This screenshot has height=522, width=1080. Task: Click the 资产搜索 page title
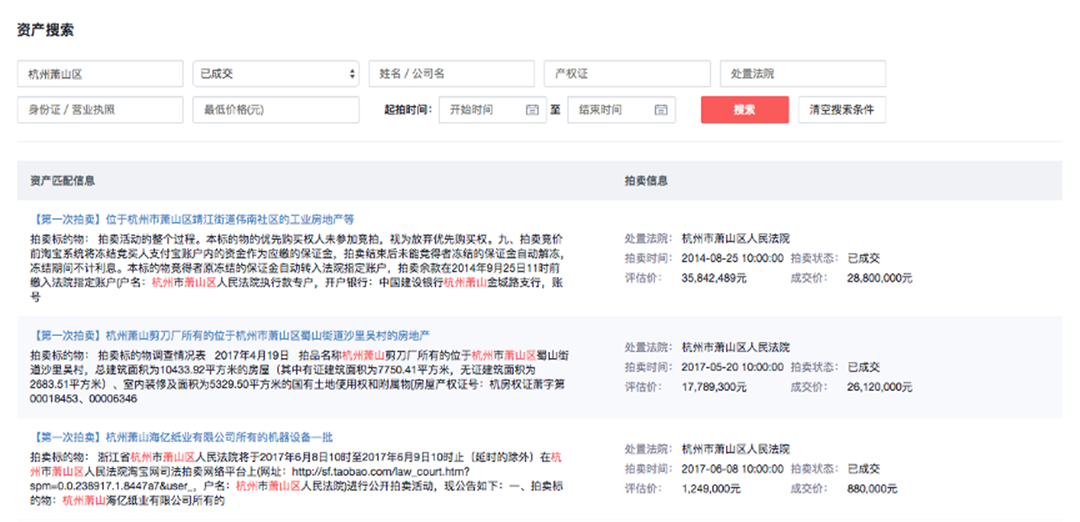45,30
